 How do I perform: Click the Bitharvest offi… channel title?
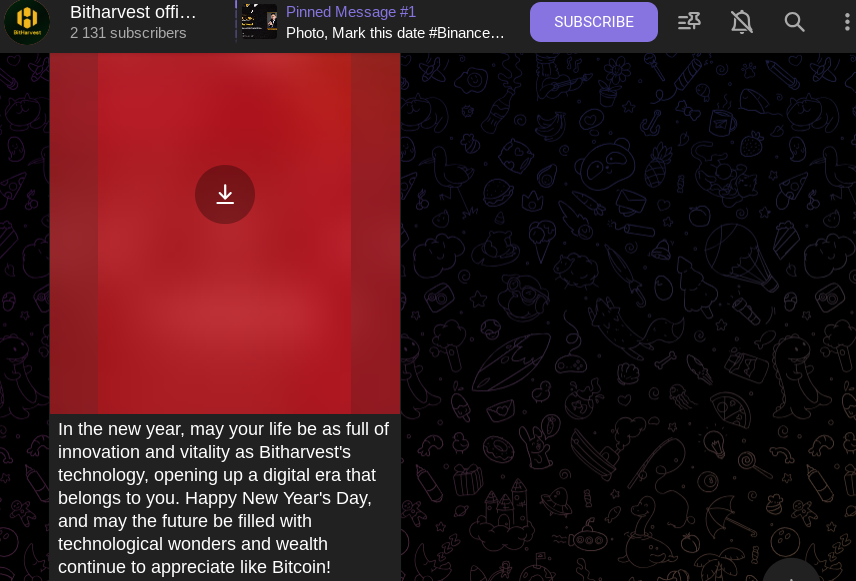[x=133, y=11]
